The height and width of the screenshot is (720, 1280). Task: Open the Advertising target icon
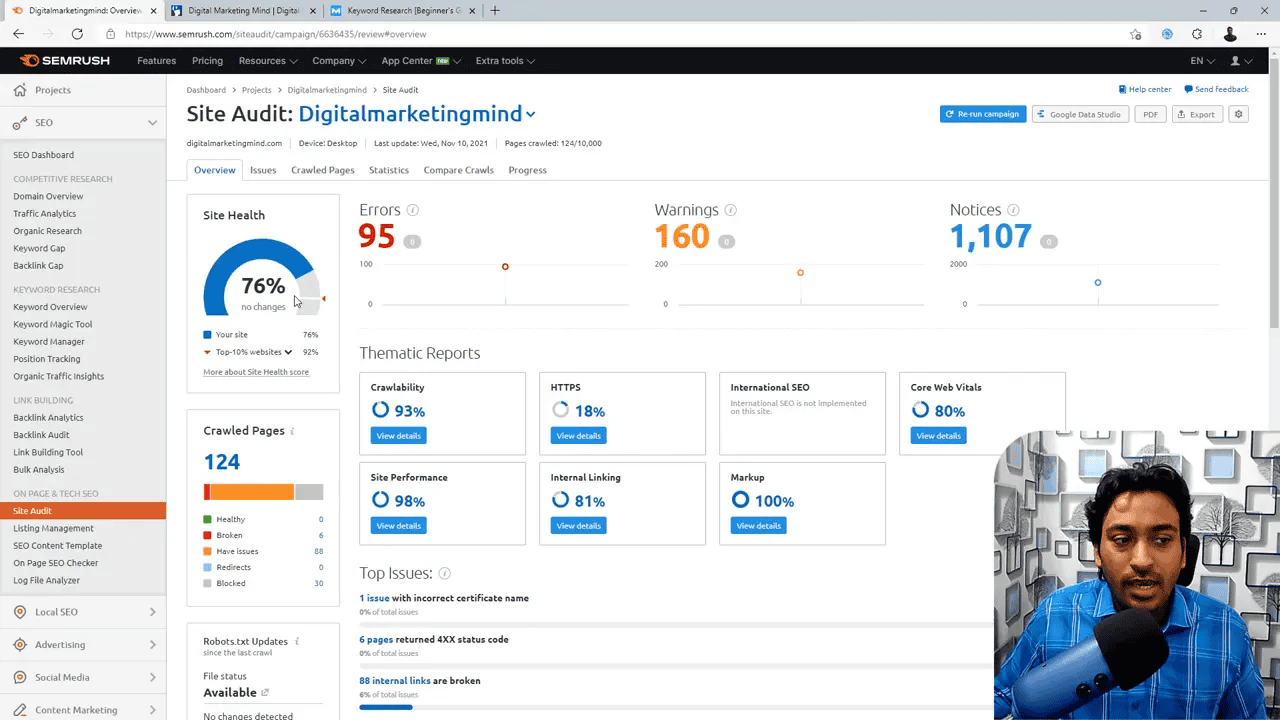coord(19,644)
